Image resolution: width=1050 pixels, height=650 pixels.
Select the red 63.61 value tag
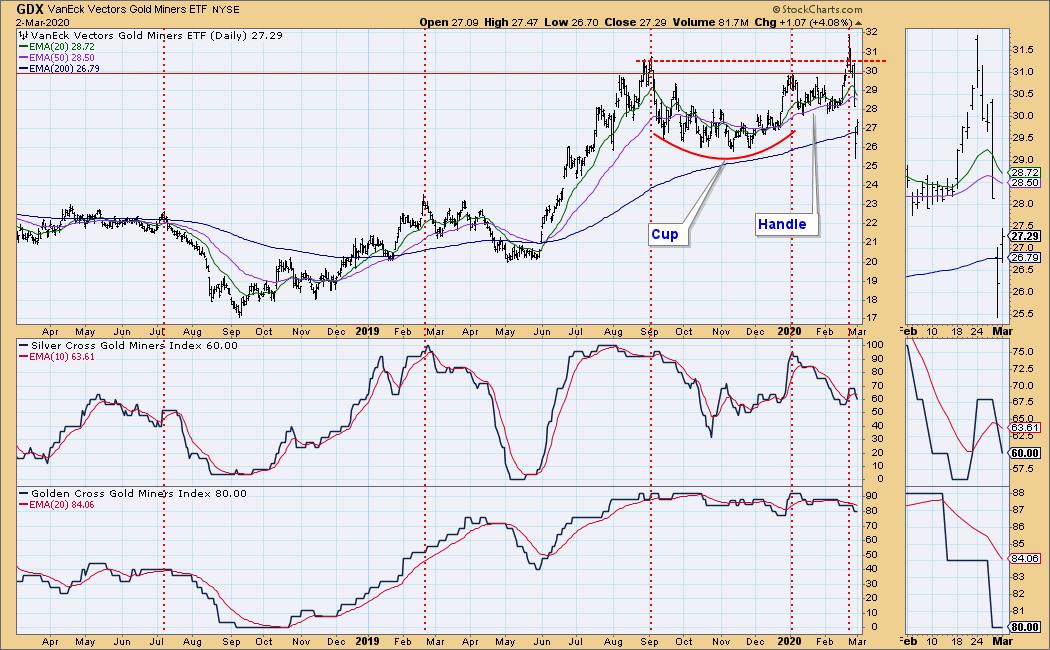pyautogui.click(x=1025, y=428)
